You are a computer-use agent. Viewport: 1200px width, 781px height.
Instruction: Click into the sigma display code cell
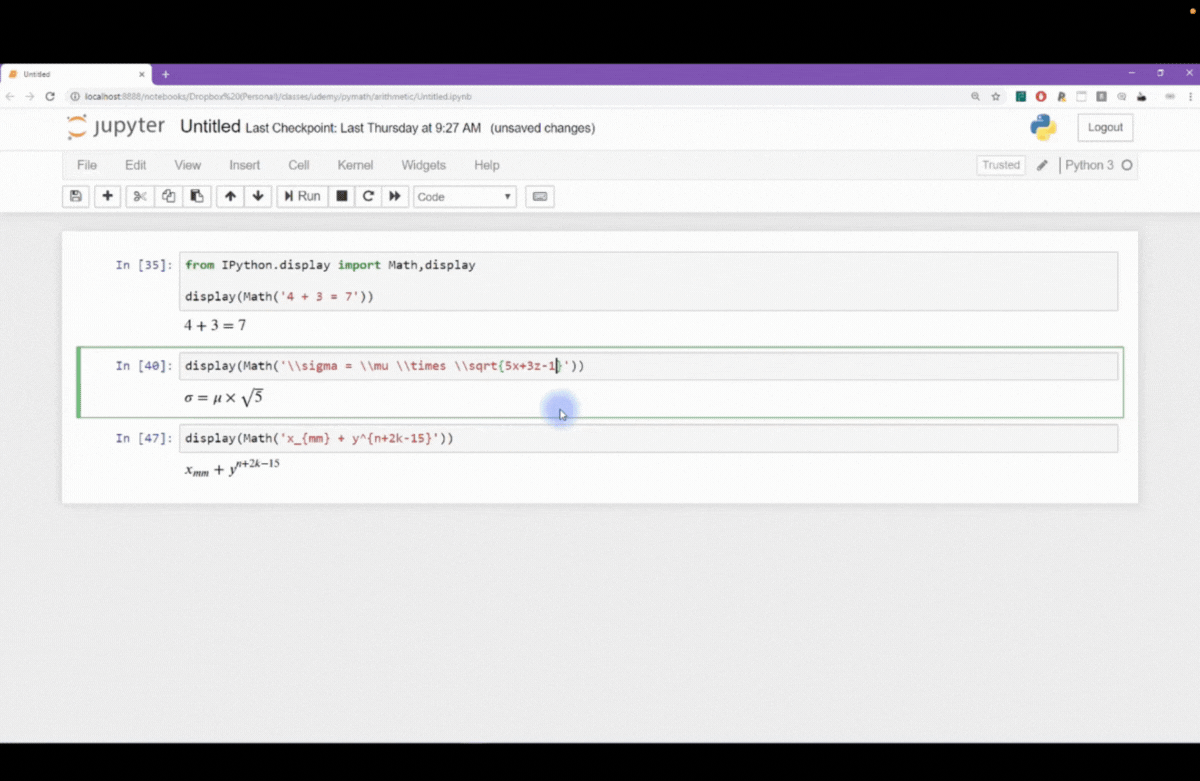648,366
